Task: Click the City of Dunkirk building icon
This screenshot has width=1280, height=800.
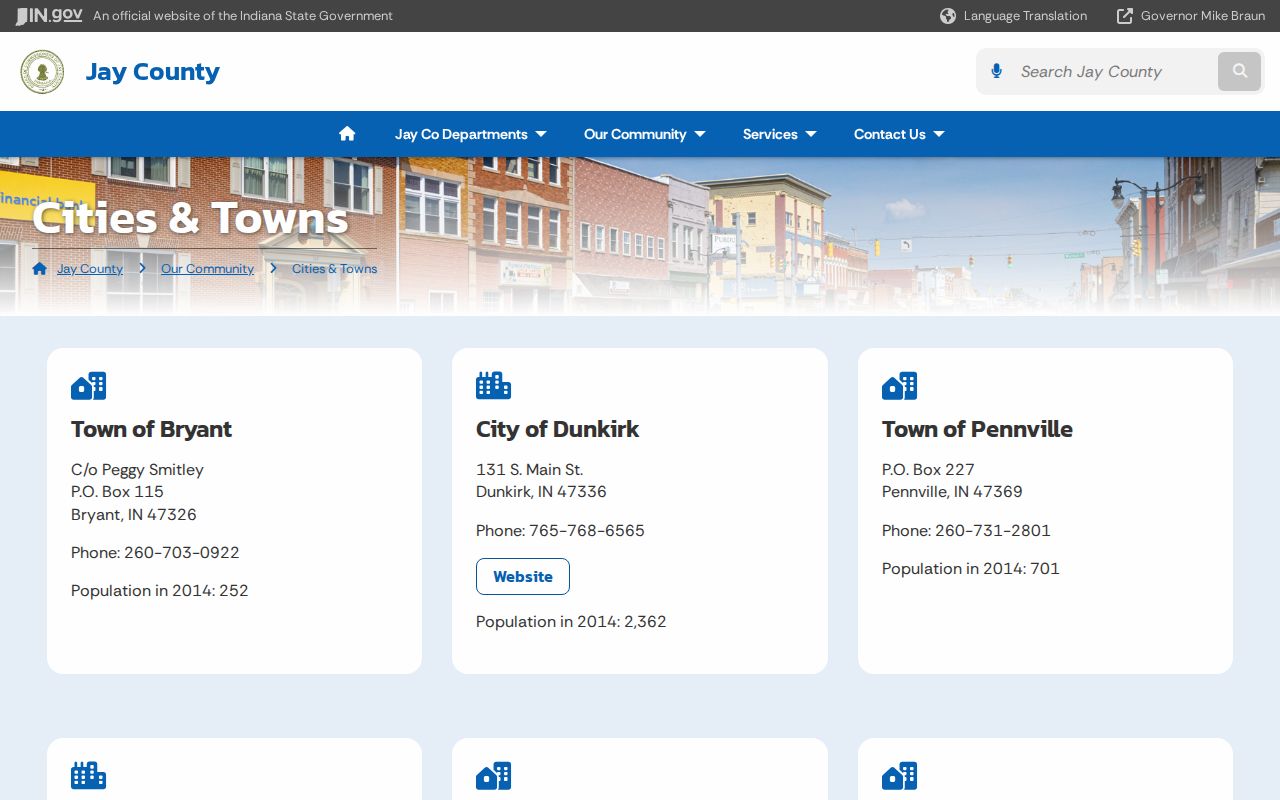Action: [493, 386]
